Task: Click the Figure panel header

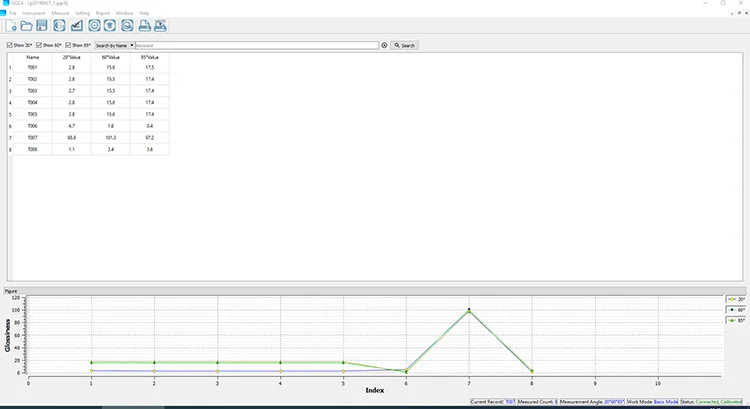Action: (375, 291)
